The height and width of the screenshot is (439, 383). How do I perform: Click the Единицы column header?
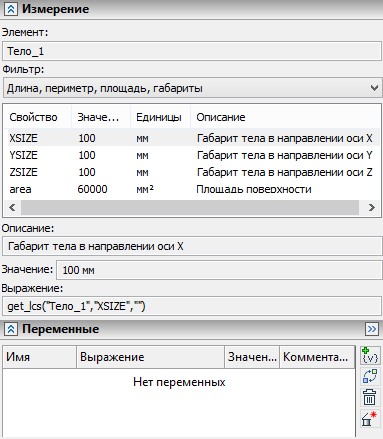point(160,117)
